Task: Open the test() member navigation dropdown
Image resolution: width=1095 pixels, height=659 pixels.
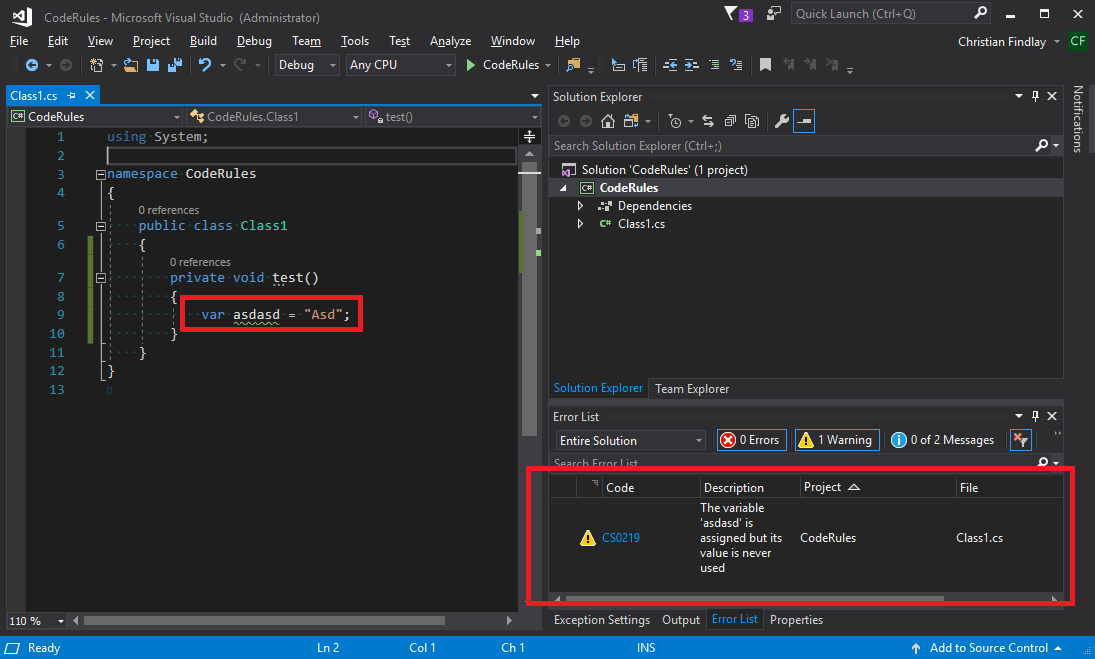Action: pyautogui.click(x=453, y=117)
